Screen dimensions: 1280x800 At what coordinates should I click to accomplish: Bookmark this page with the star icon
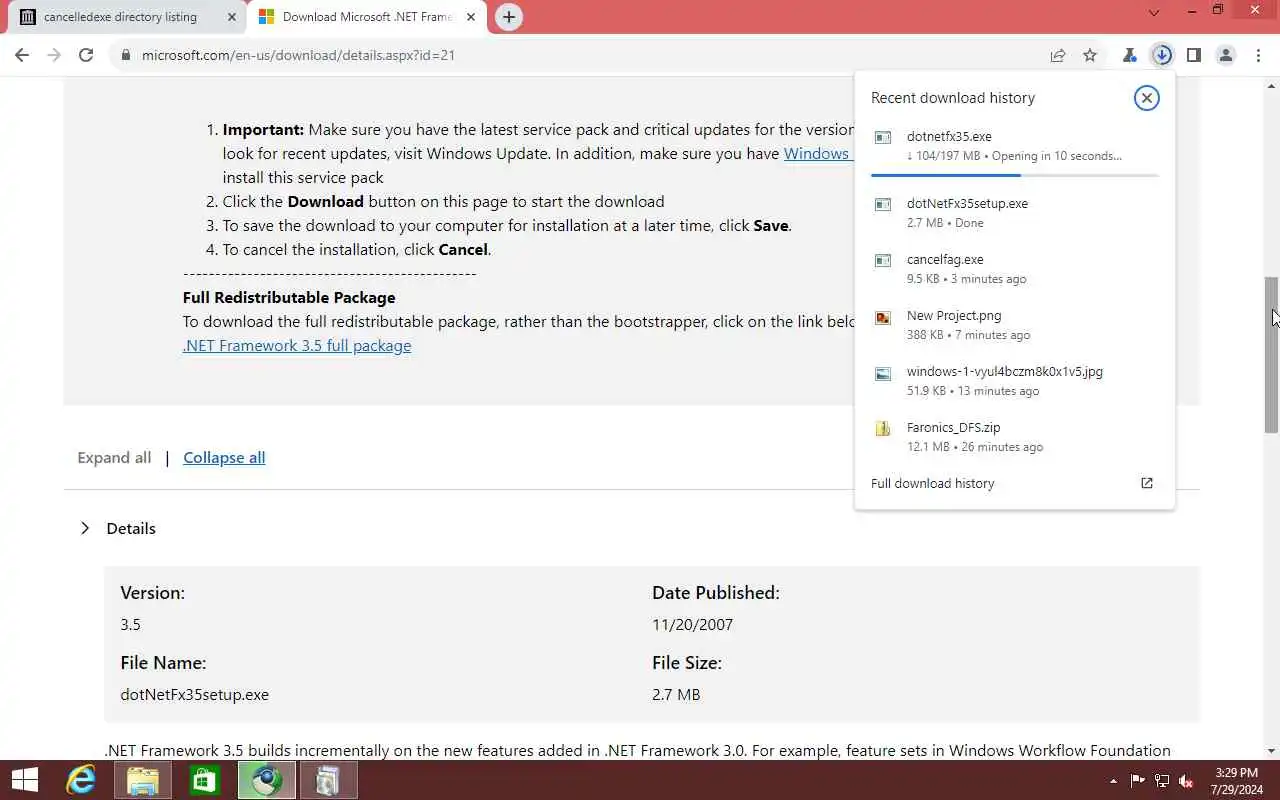pyautogui.click(x=1090, y=55)
